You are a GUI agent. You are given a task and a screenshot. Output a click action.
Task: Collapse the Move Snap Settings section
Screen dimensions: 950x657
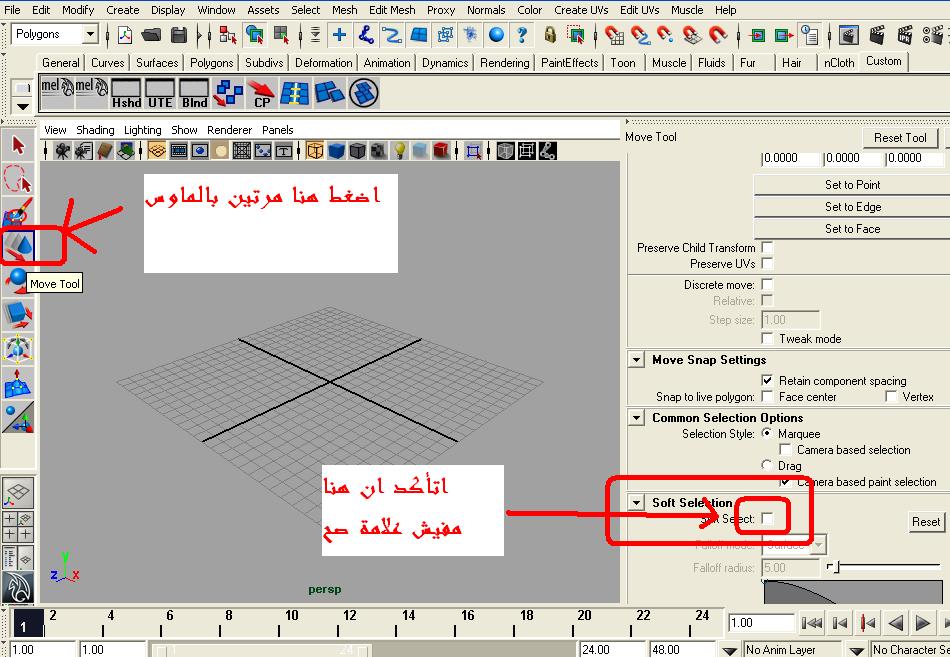click(x=636, y=360)
